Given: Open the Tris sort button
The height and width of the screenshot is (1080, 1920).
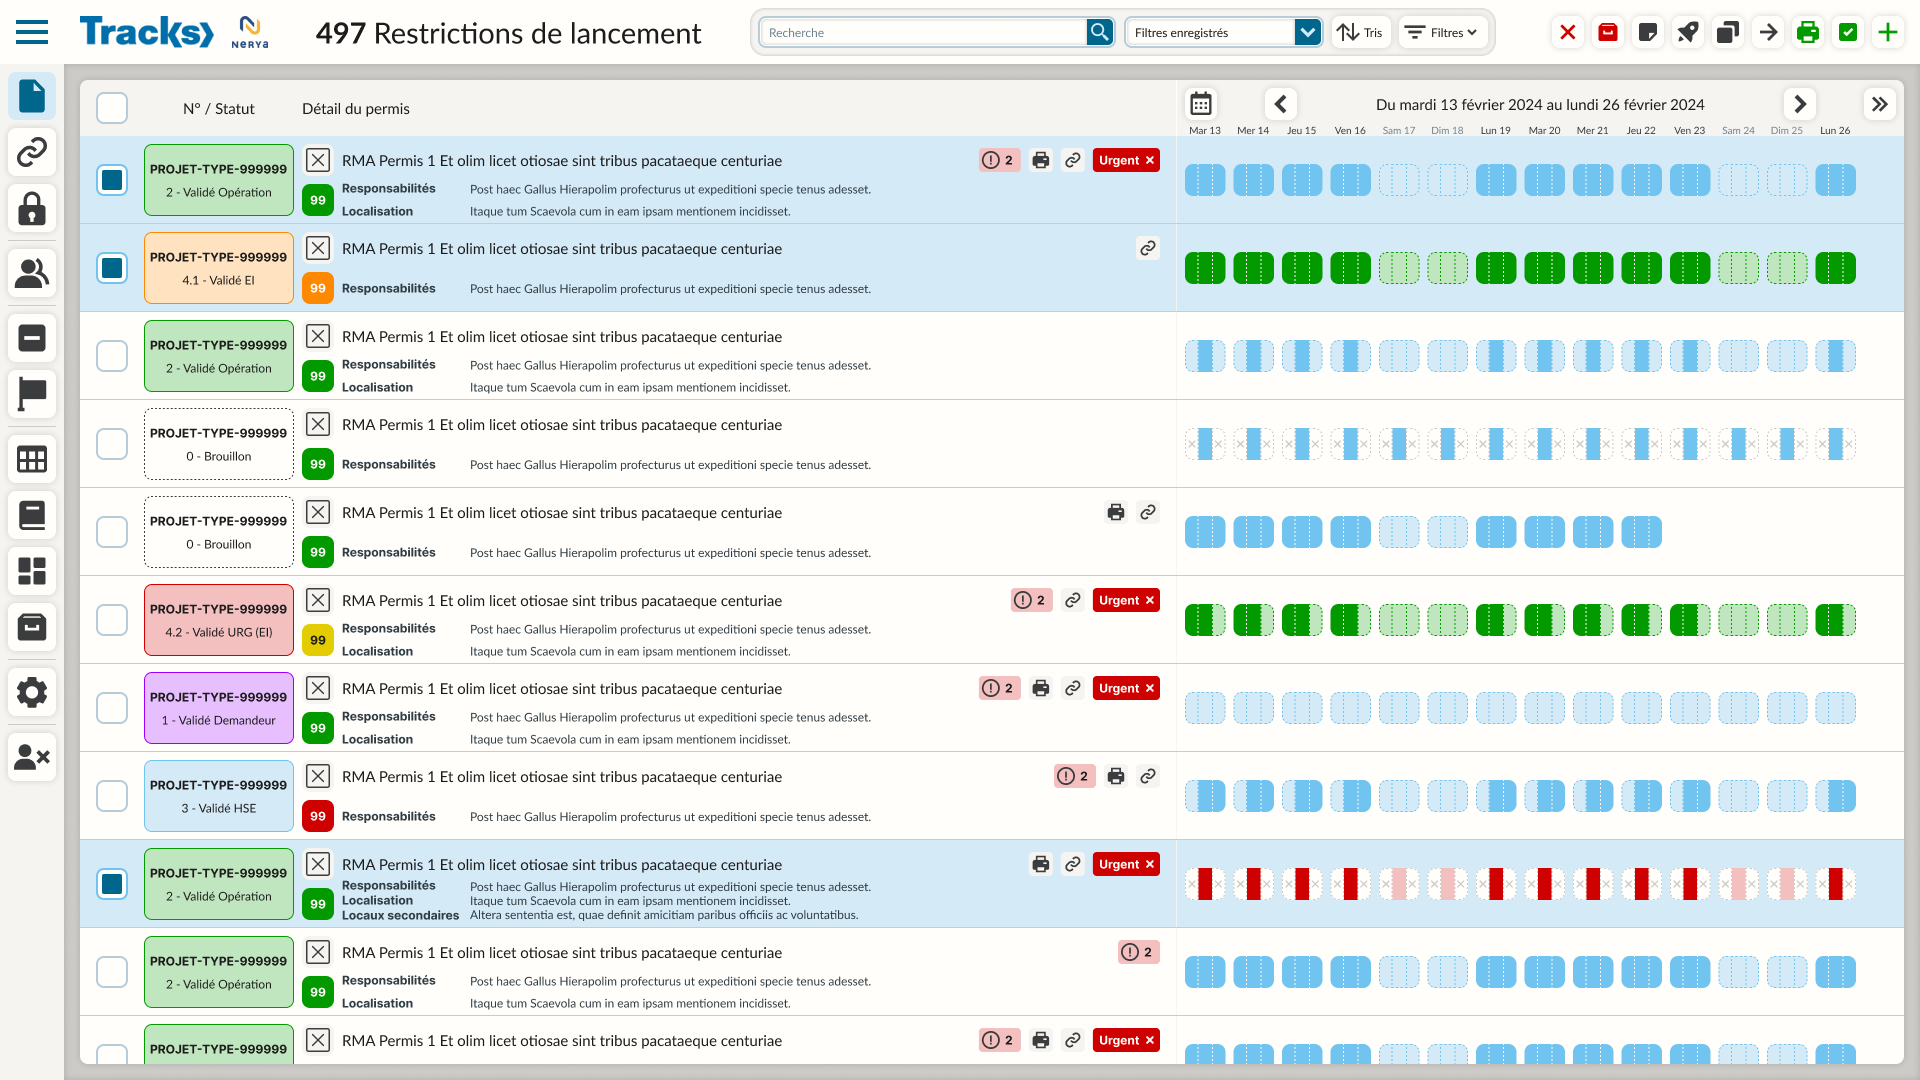Looking at the screenshot, I should 1360,32.
